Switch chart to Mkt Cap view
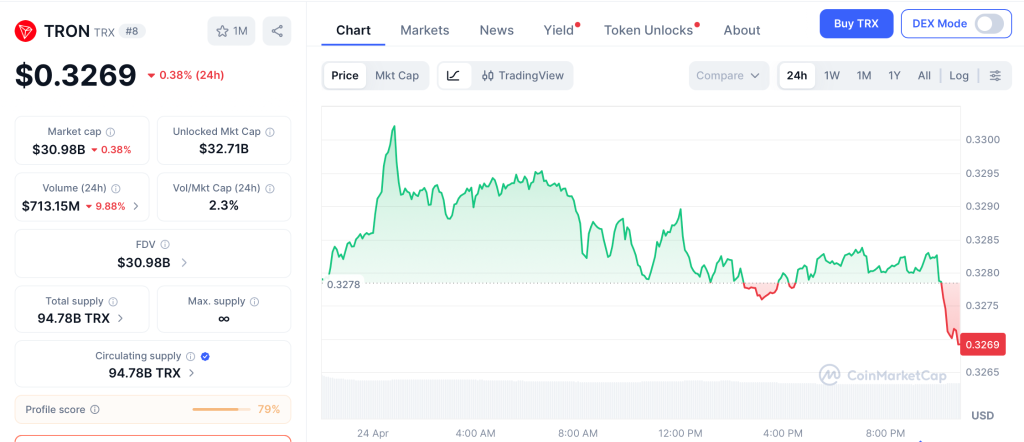This screenshot has height=442, width=1024. [397, 75]
